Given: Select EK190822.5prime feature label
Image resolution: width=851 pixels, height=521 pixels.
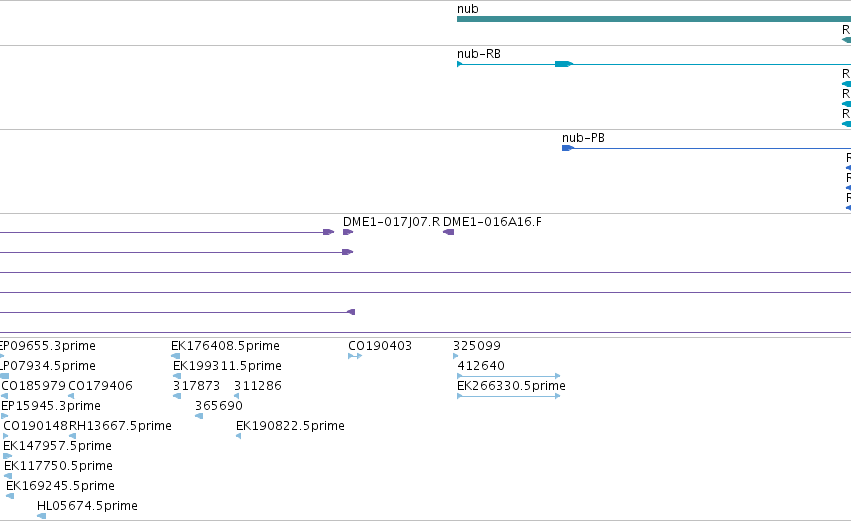Looking at the screenshot, I should [290, 426].
